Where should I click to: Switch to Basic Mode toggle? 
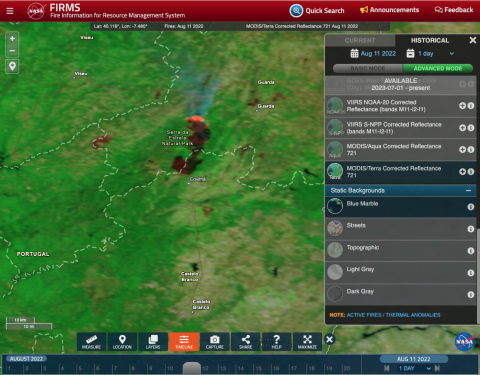pos(368,68)
